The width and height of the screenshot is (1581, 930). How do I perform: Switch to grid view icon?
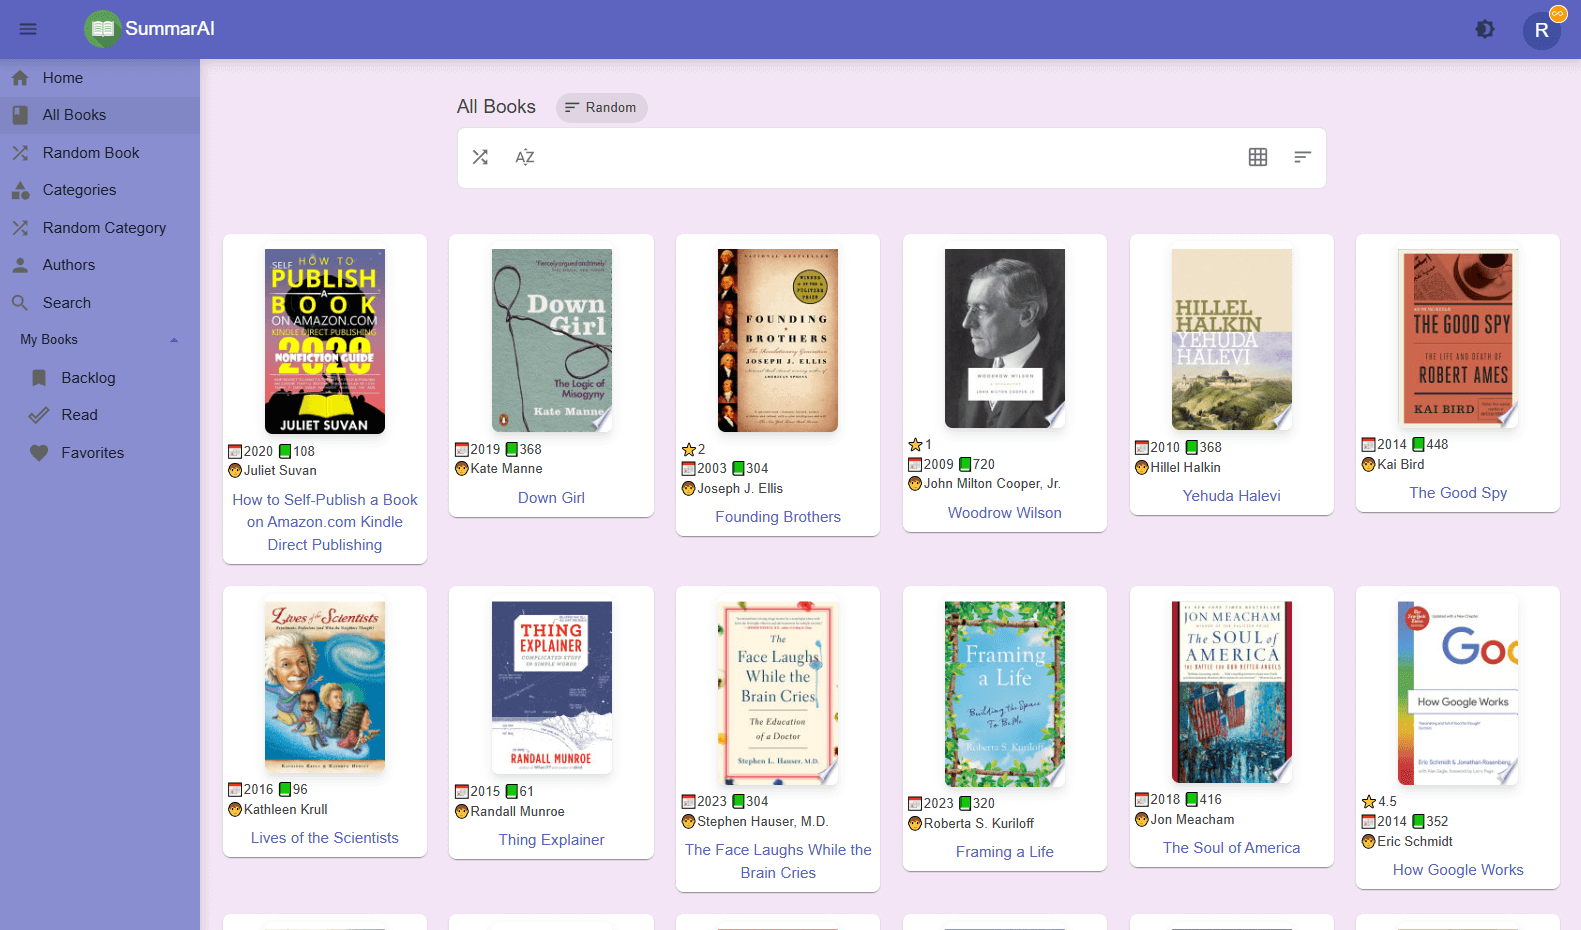tap(1258, 157)
